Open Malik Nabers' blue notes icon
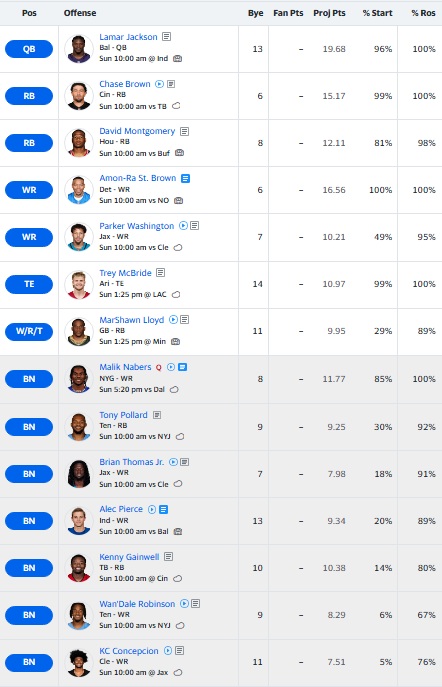The height and width of the screenshot is (687, 442). [183, 367]
